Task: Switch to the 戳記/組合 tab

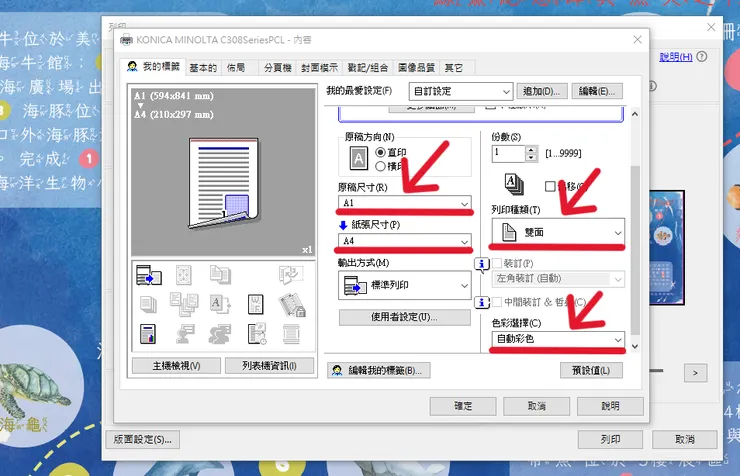Action: (x=368, y=68)
